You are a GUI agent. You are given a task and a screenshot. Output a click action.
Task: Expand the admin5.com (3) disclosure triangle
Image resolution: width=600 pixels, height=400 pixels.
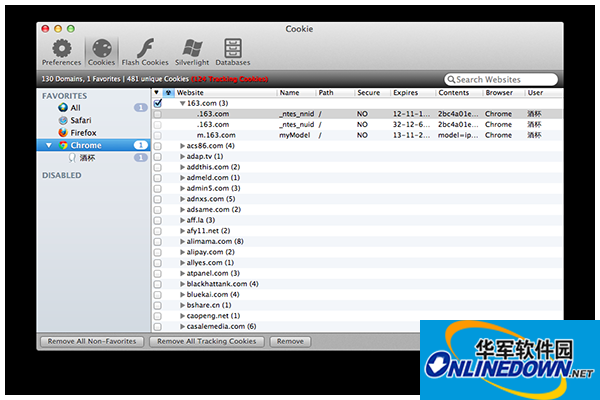pyautogui.click(x=183, y=188)
